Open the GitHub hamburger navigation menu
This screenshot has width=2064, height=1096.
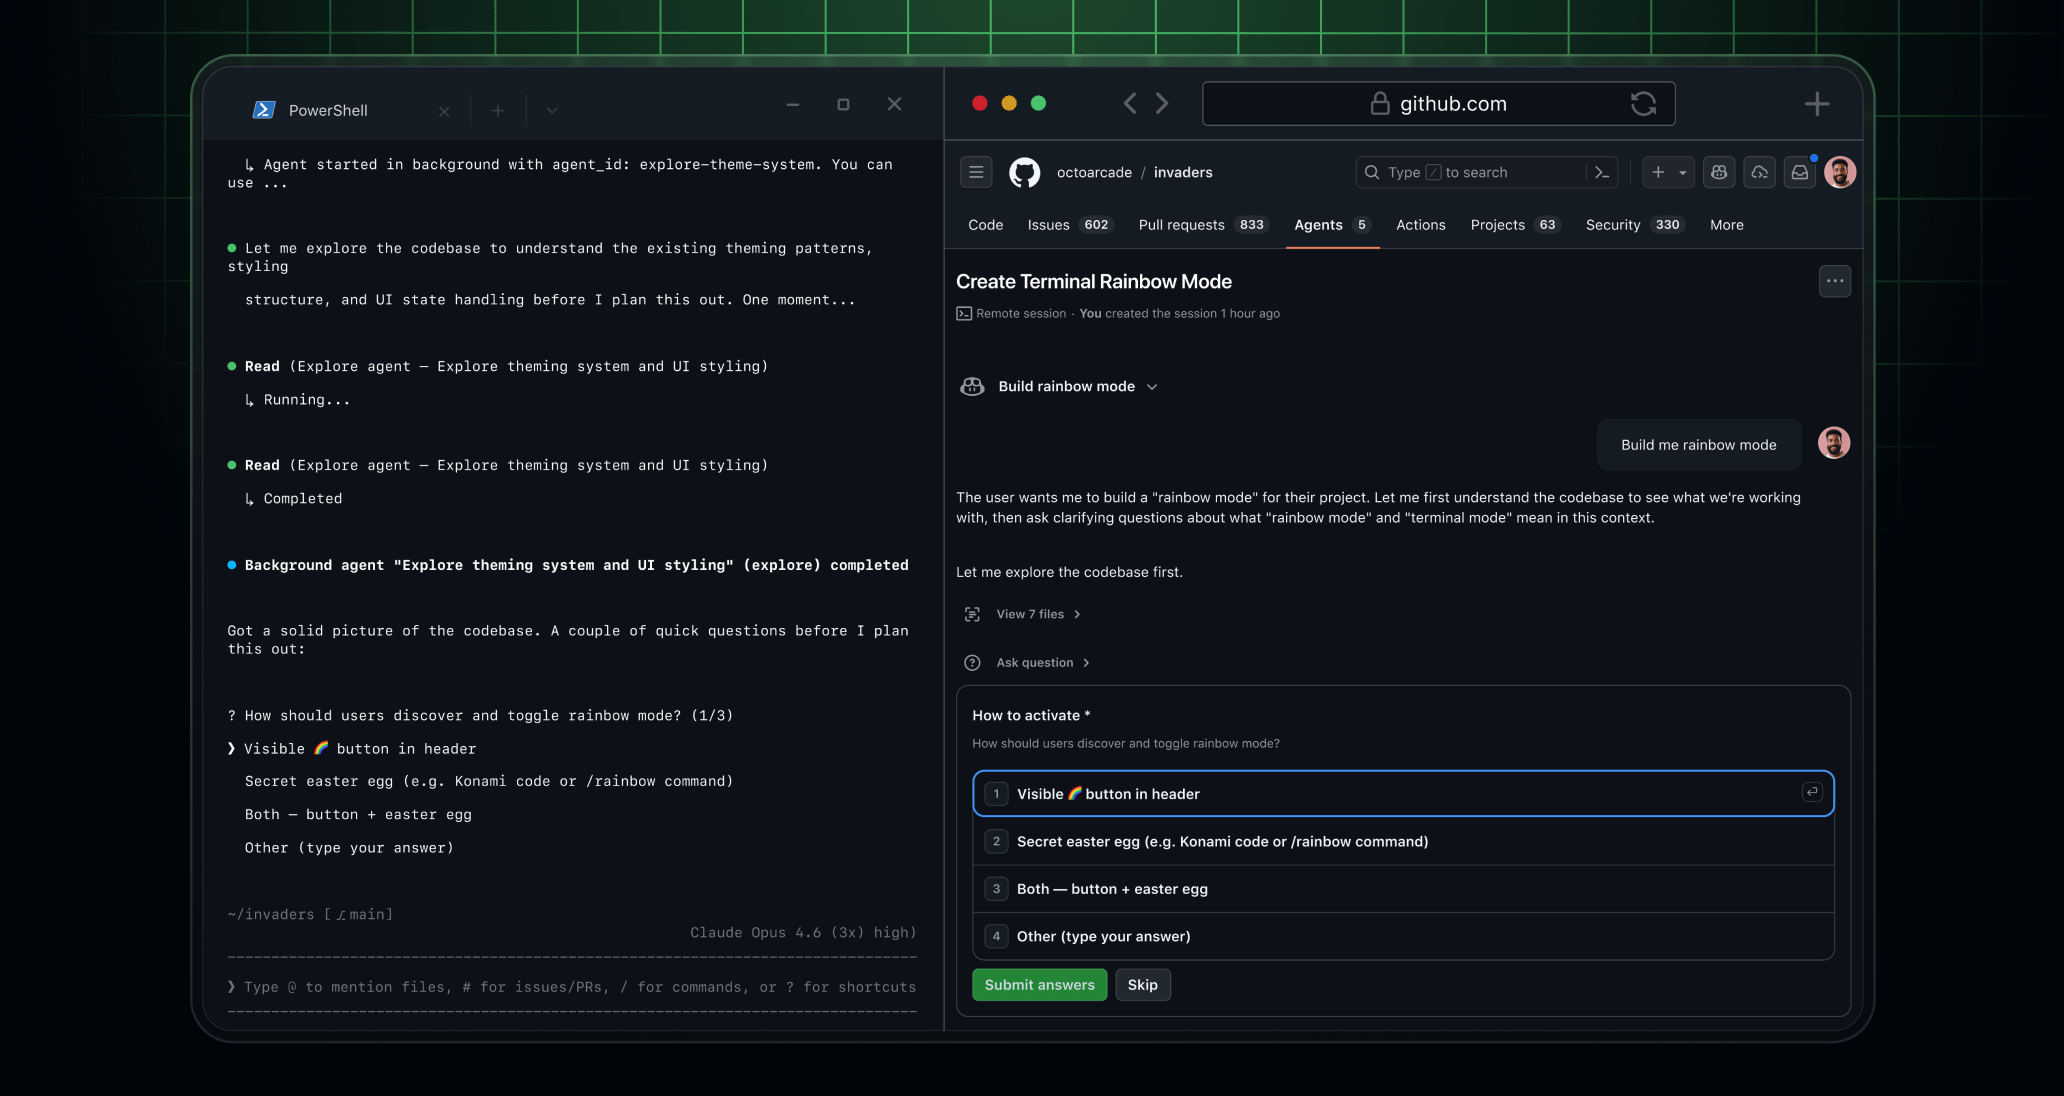976,172
